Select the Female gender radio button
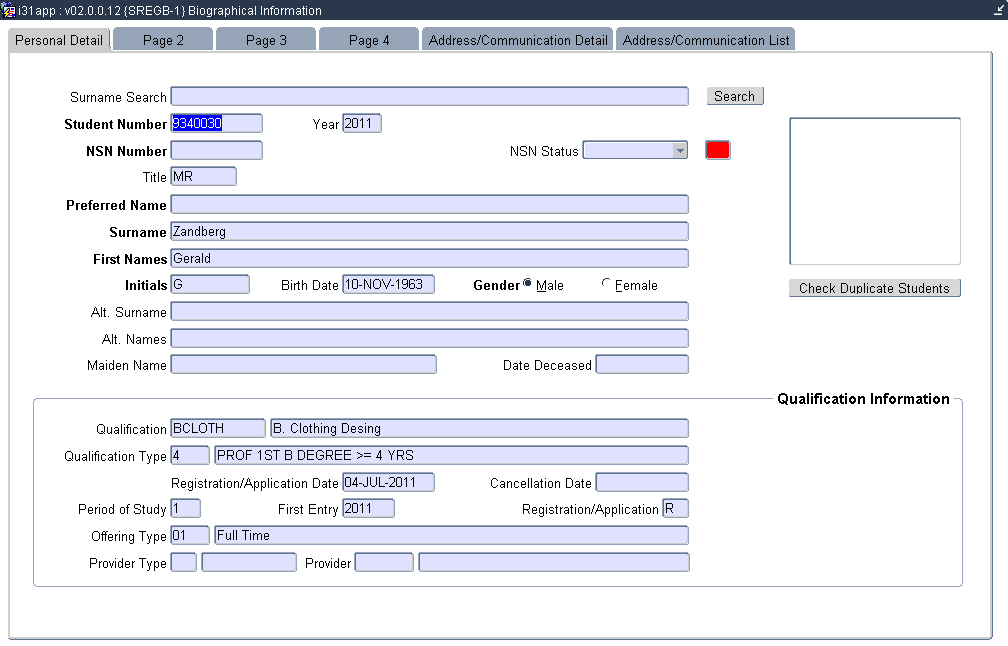Image resolution: width=1008 pixels, height=646 pixels. tap(606, 285)
